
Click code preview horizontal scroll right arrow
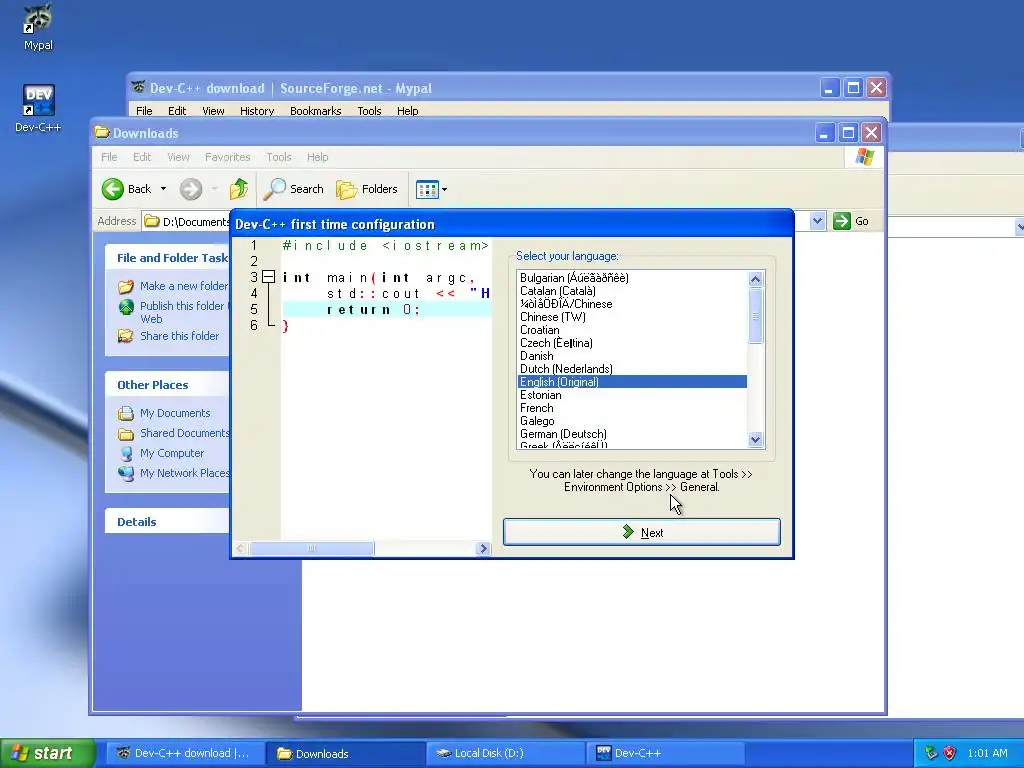[483, 549]
